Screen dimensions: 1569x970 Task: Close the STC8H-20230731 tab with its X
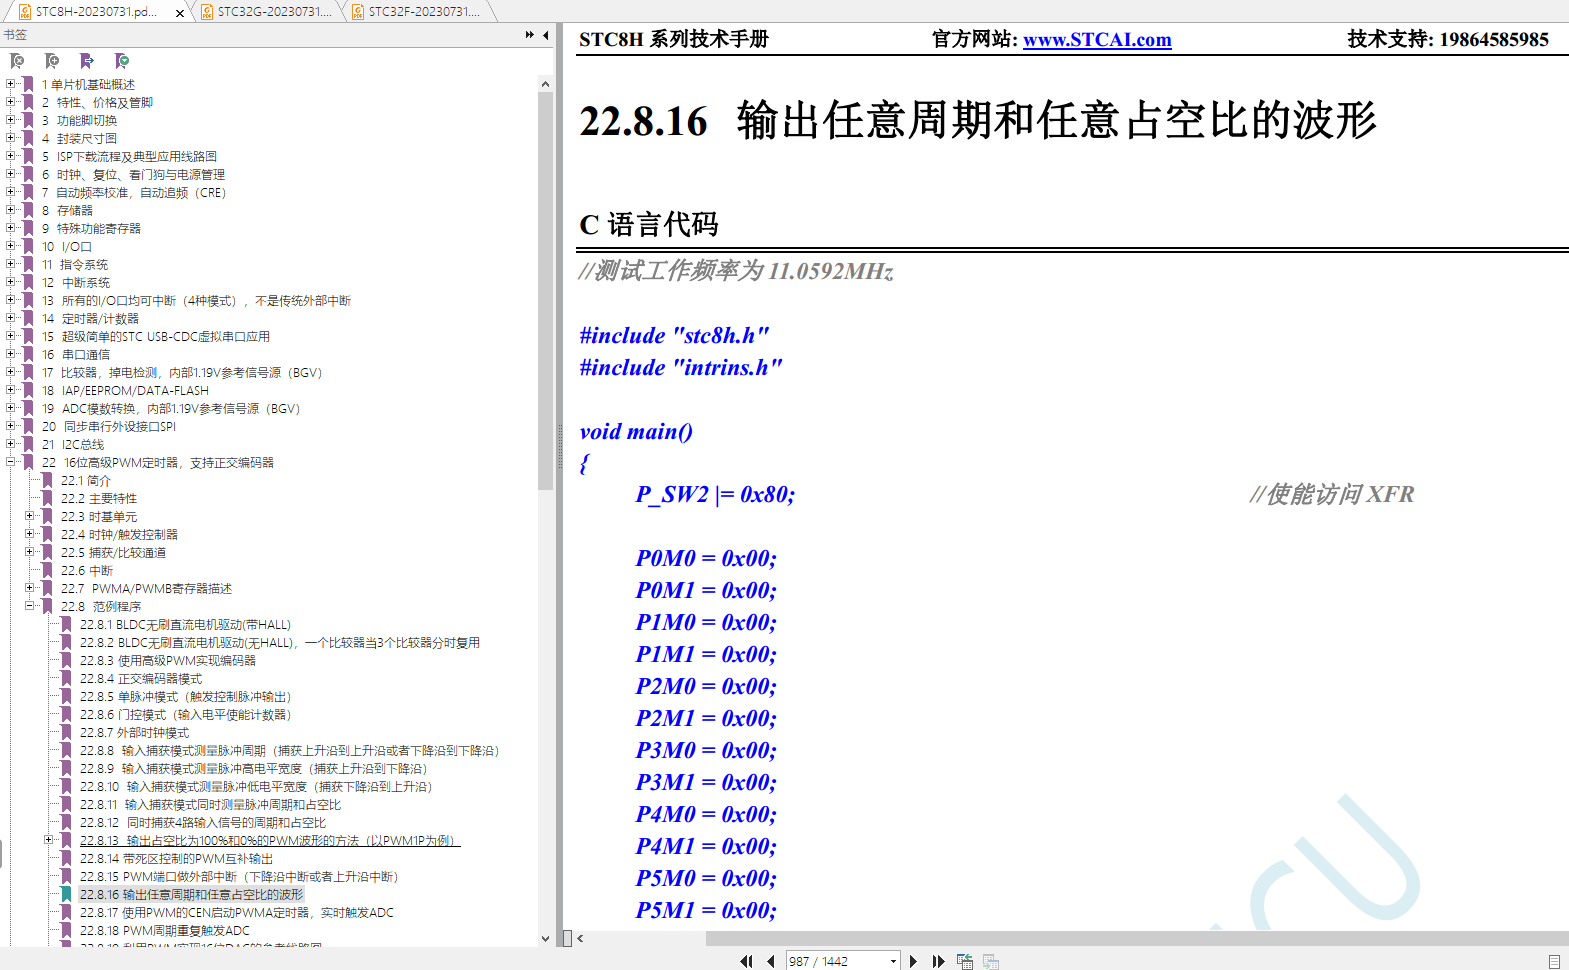pyautogui.click(x=180, y=13)
